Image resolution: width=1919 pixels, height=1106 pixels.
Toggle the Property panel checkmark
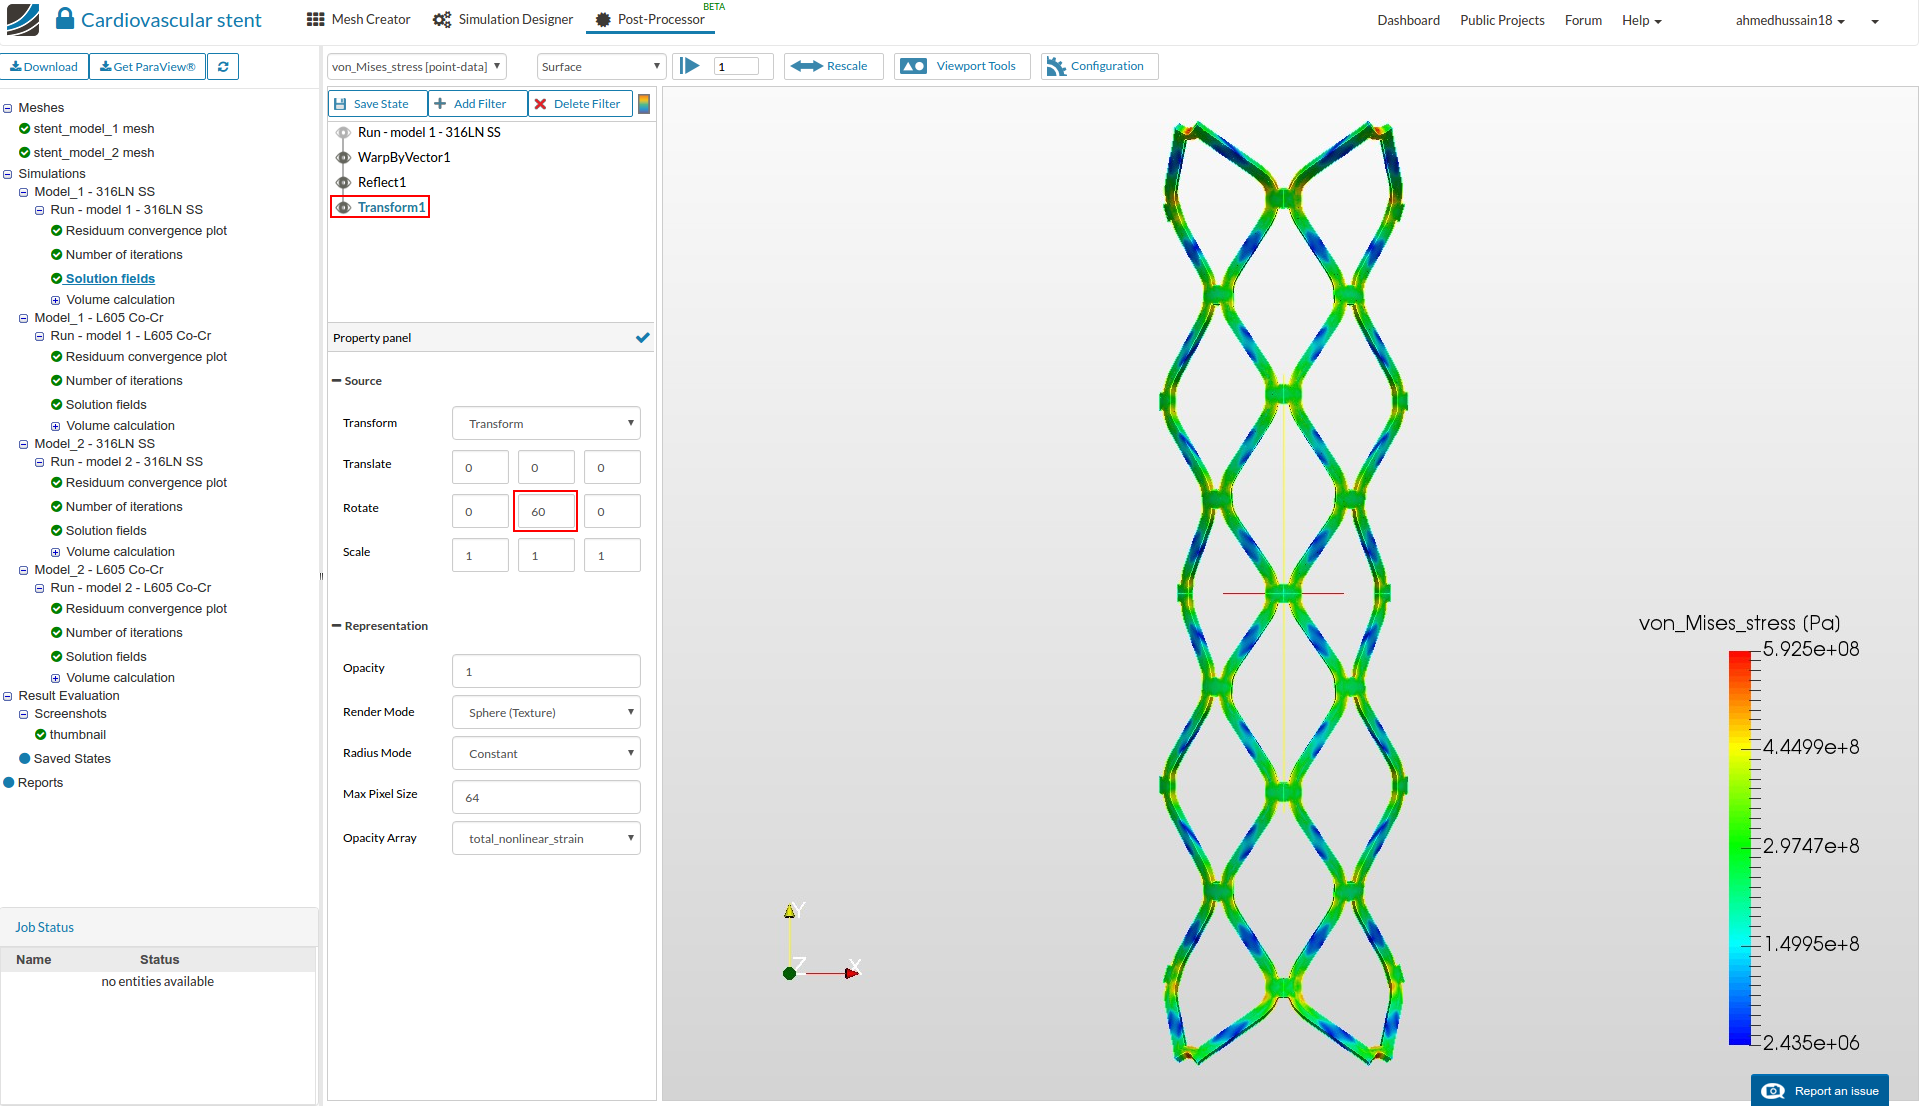(643, 337)
